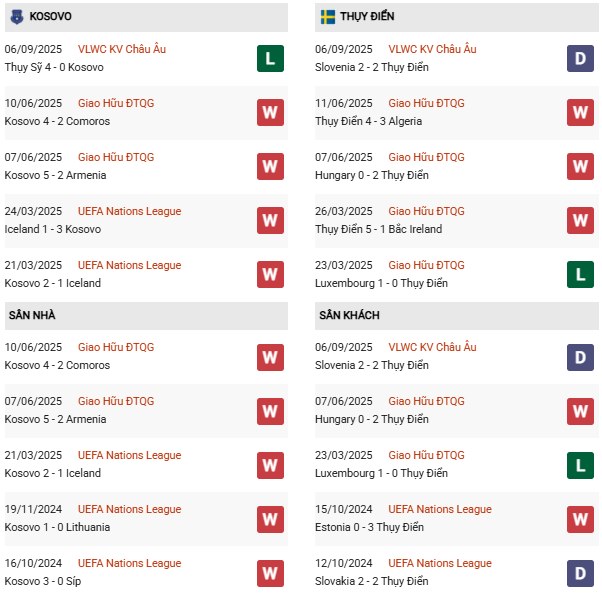The width and height of the screenshot is (602, 600).
Task: Select the Sân Khách section header
Action: point(349,315)
